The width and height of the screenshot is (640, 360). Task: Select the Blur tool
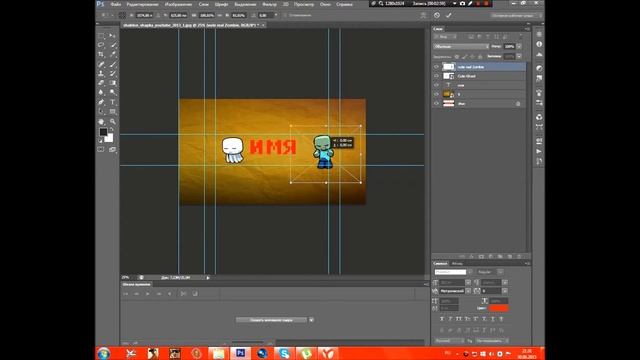click(101, 92)
